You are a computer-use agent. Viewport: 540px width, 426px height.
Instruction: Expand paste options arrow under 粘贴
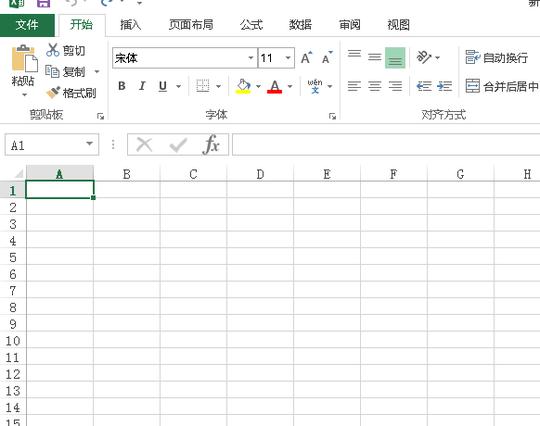pos(24,94)
